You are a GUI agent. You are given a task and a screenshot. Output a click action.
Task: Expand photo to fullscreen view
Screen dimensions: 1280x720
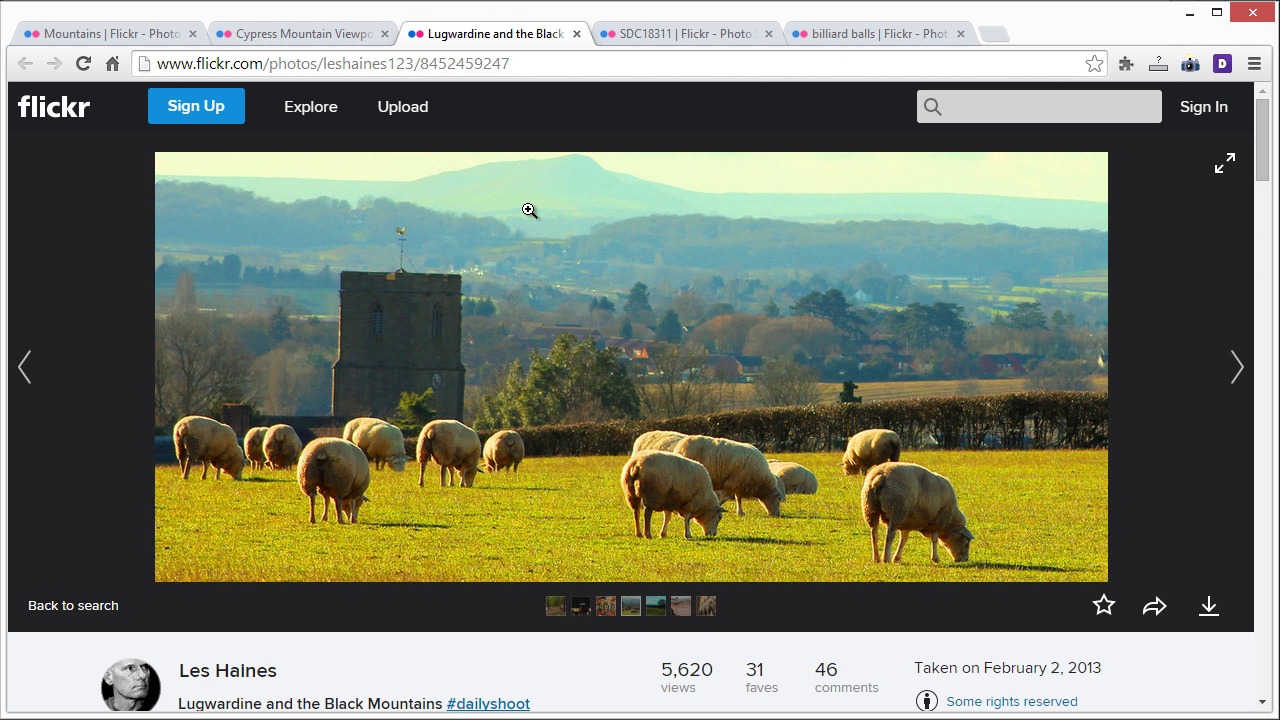point(1225,164)
